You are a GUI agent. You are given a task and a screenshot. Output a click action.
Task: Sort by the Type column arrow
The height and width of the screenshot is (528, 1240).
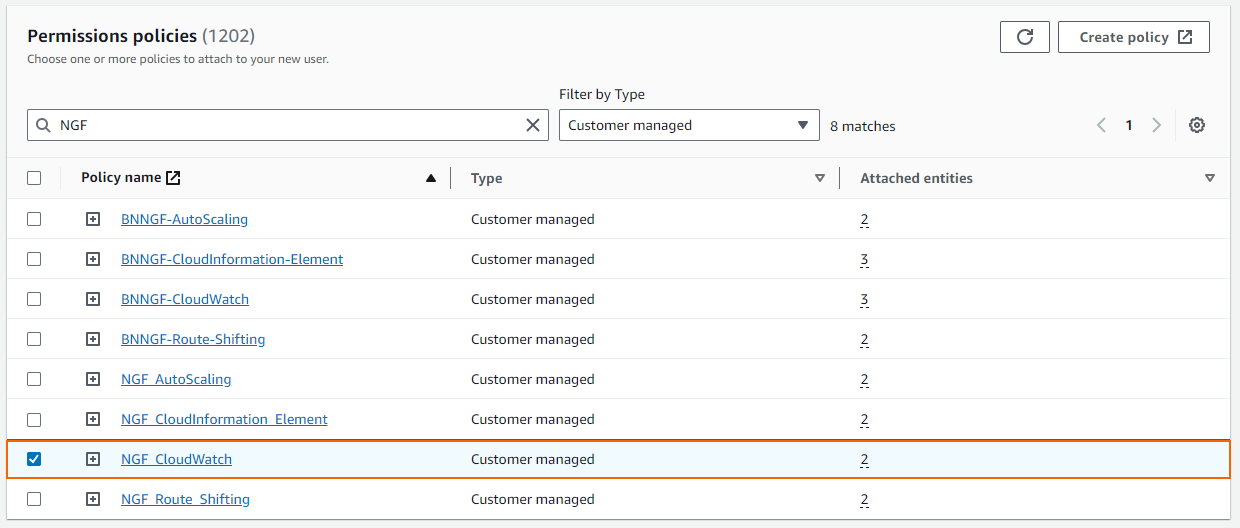click(x=820, y=178)
